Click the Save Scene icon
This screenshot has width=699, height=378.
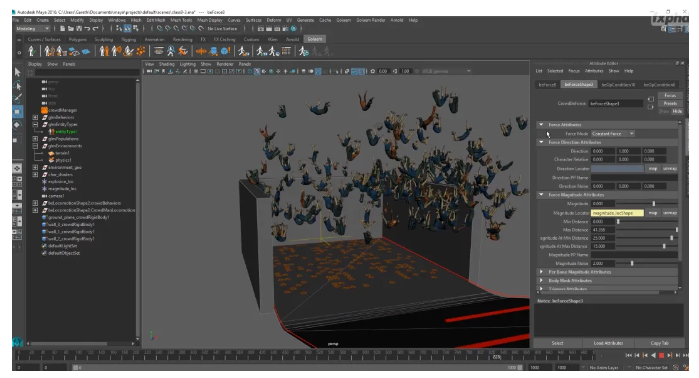(x=78, y=29)
